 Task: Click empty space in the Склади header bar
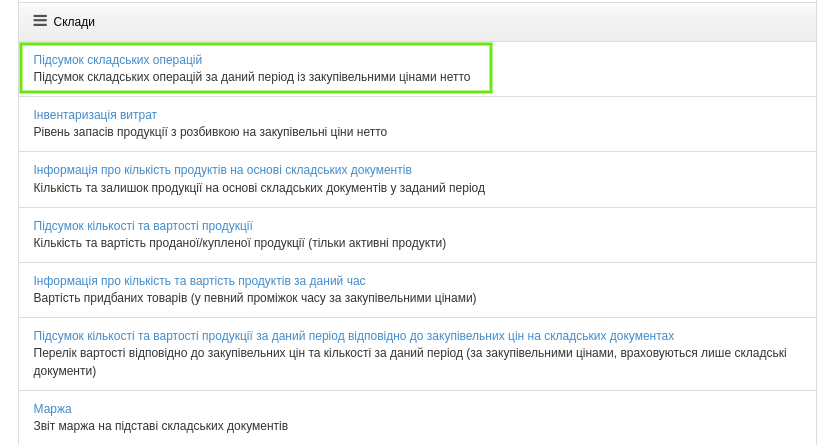(x=450, y=21)
